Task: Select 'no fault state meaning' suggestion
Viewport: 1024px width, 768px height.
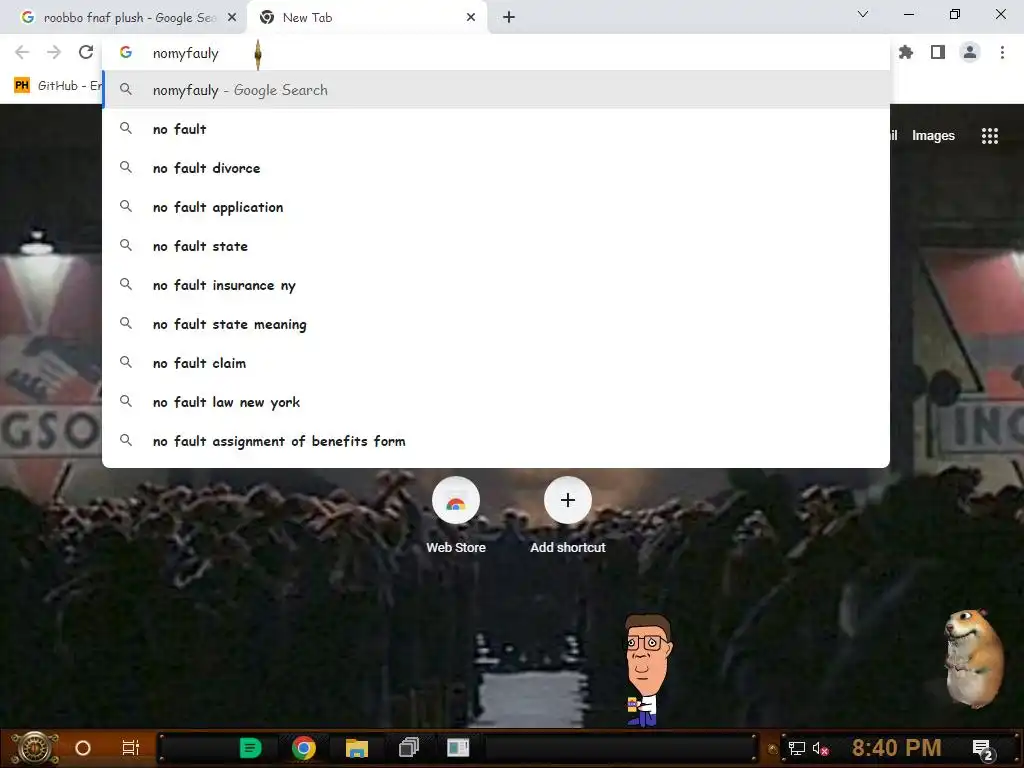Action: pyautogui.click(x=496, y=324)
